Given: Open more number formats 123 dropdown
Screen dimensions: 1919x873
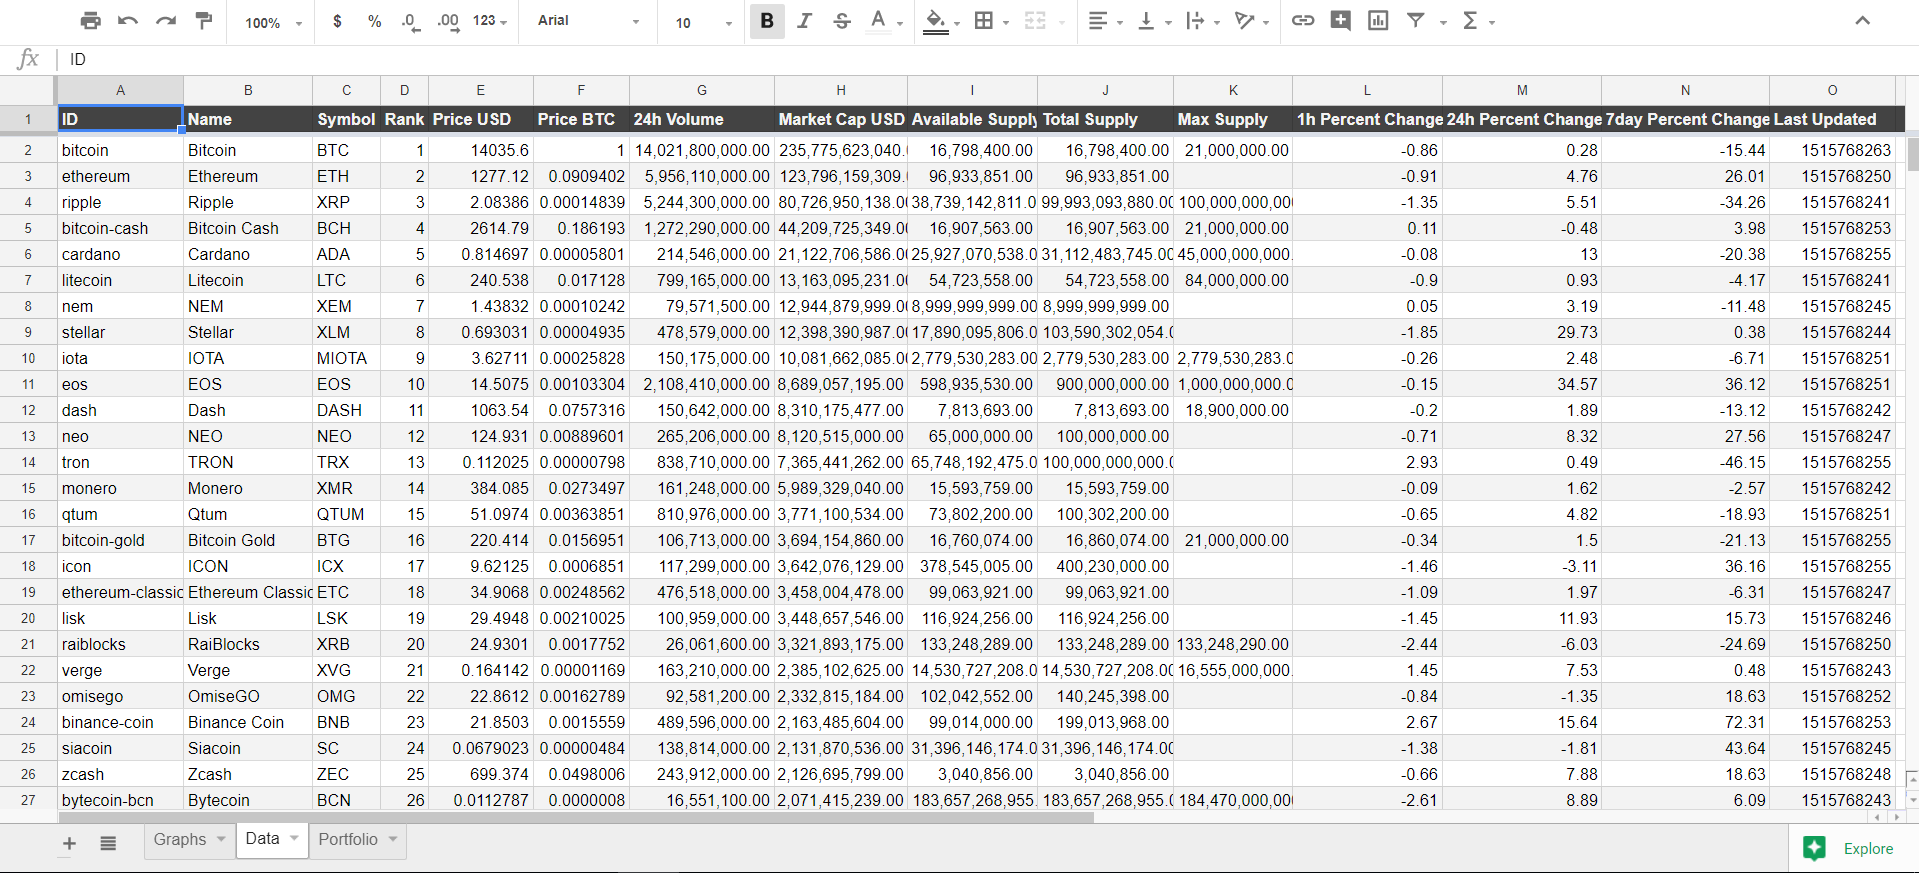Looking at the screenshot, I should 490,21.
